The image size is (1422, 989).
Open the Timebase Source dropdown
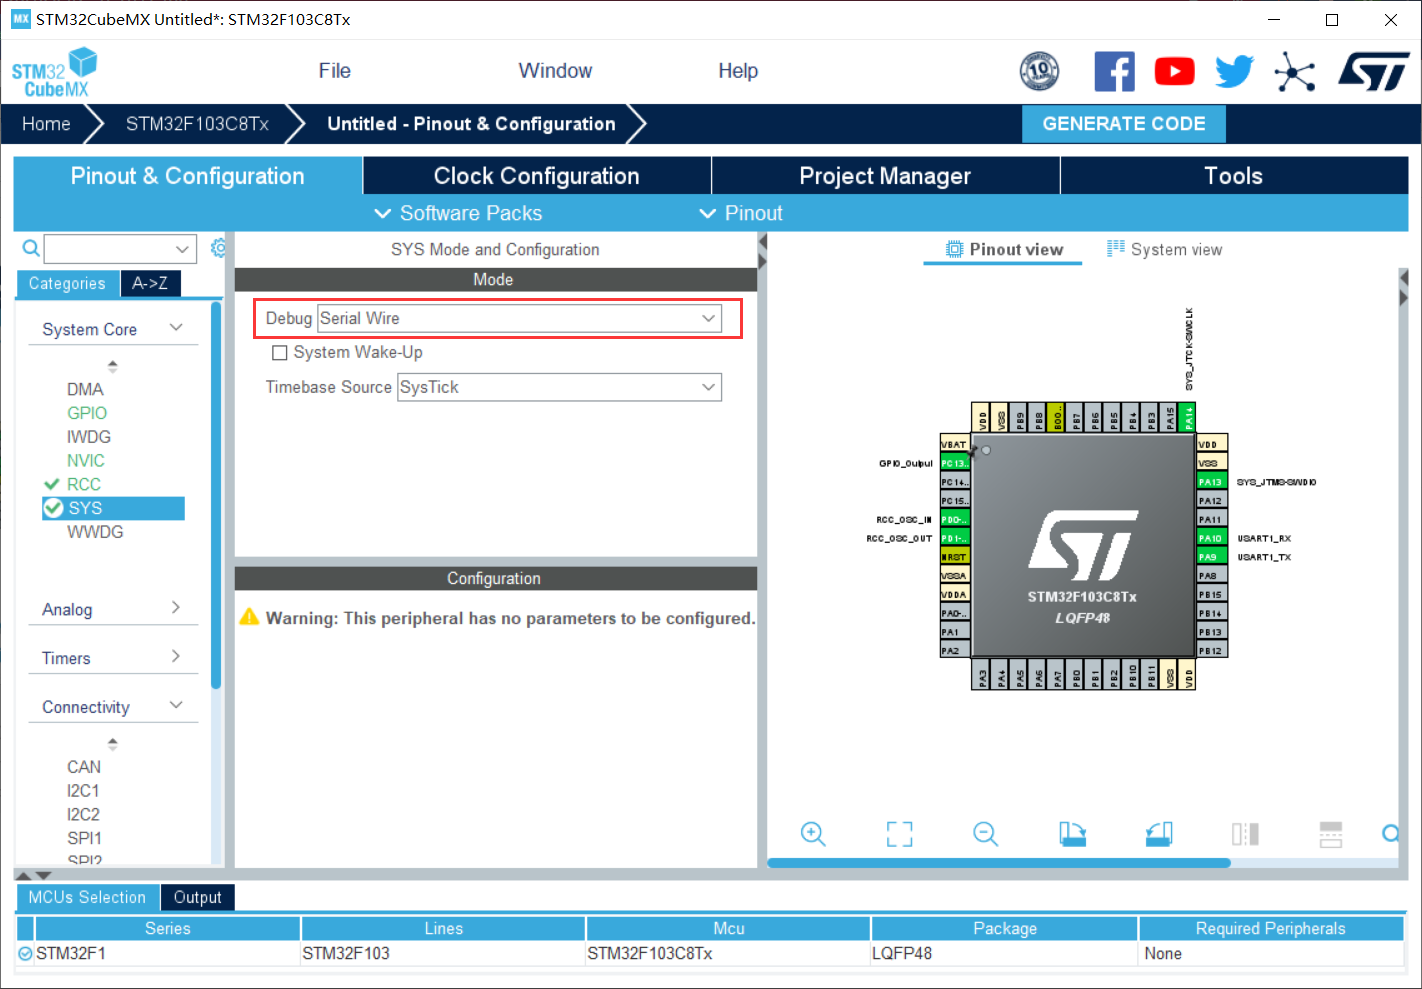point(559,387)
